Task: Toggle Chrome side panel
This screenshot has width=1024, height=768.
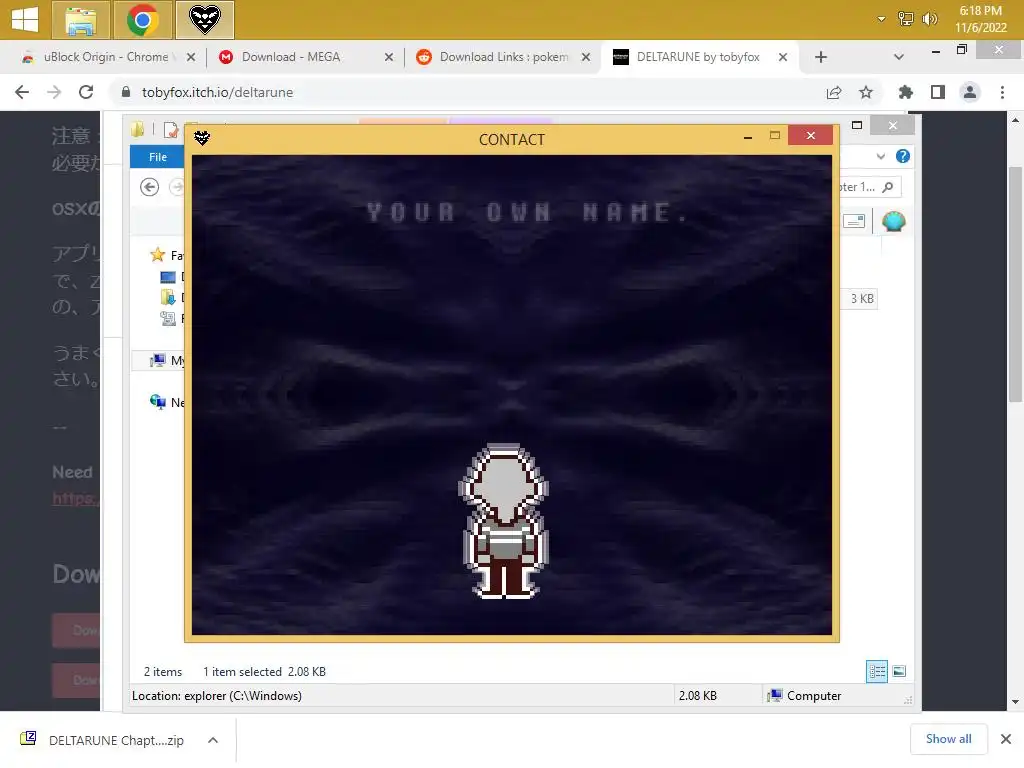Action: click(x=938, y=93)
